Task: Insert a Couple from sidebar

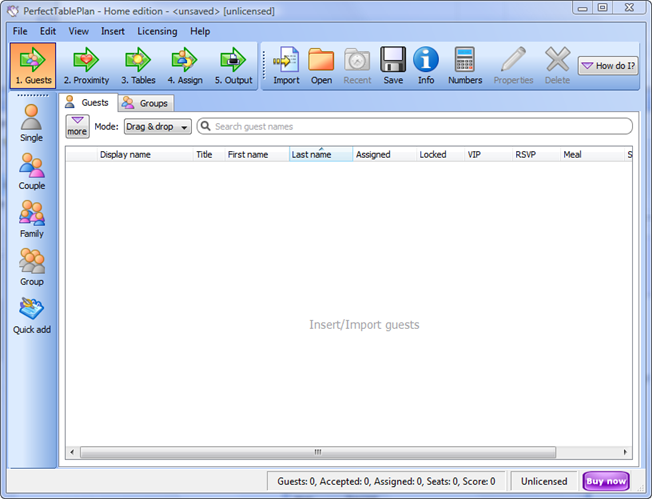Action: [x=32, y=172]
